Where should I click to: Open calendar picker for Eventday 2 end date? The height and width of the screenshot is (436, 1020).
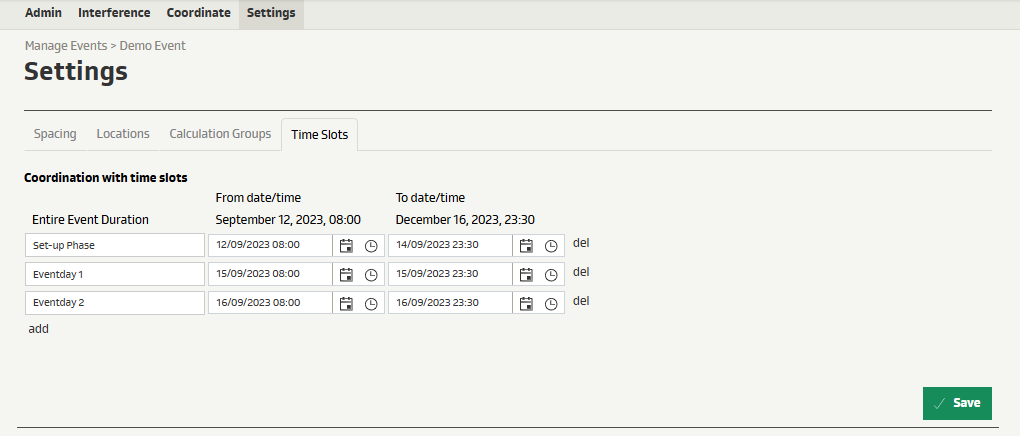point(526,303)
